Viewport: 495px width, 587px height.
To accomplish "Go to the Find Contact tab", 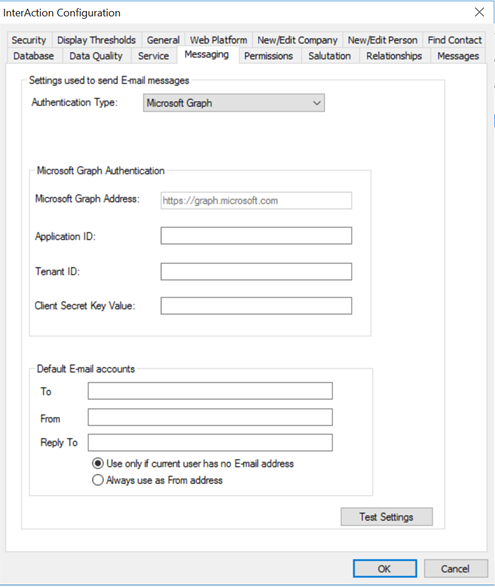I will tap(455, 40).
